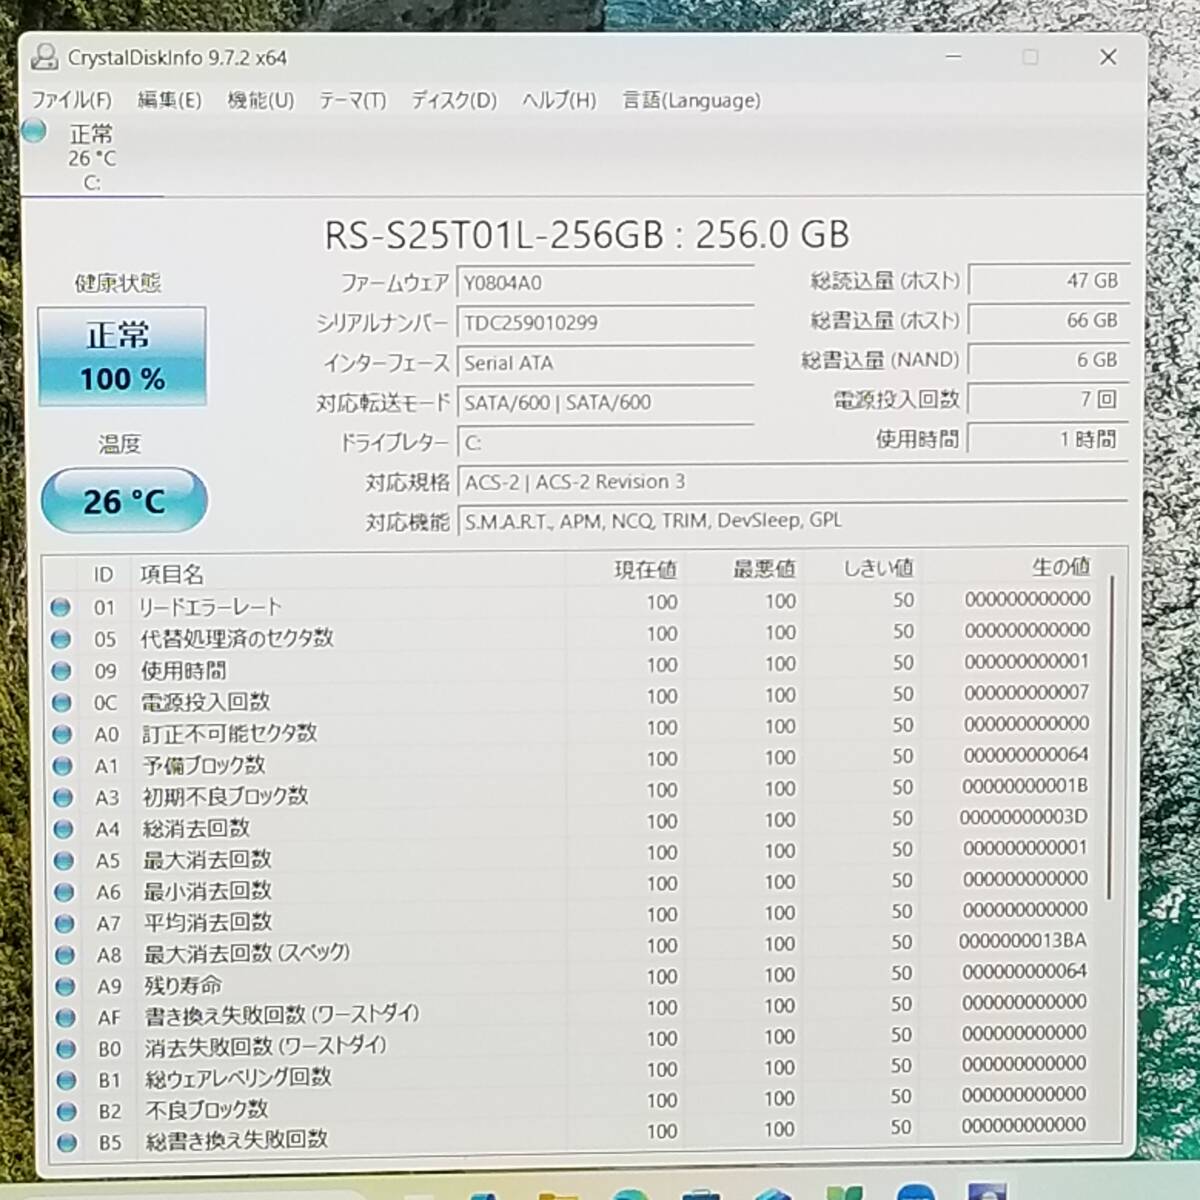The image size is (1200, 1200).
Task: Open the ディスク(D) menu
Action: point(454,100)
